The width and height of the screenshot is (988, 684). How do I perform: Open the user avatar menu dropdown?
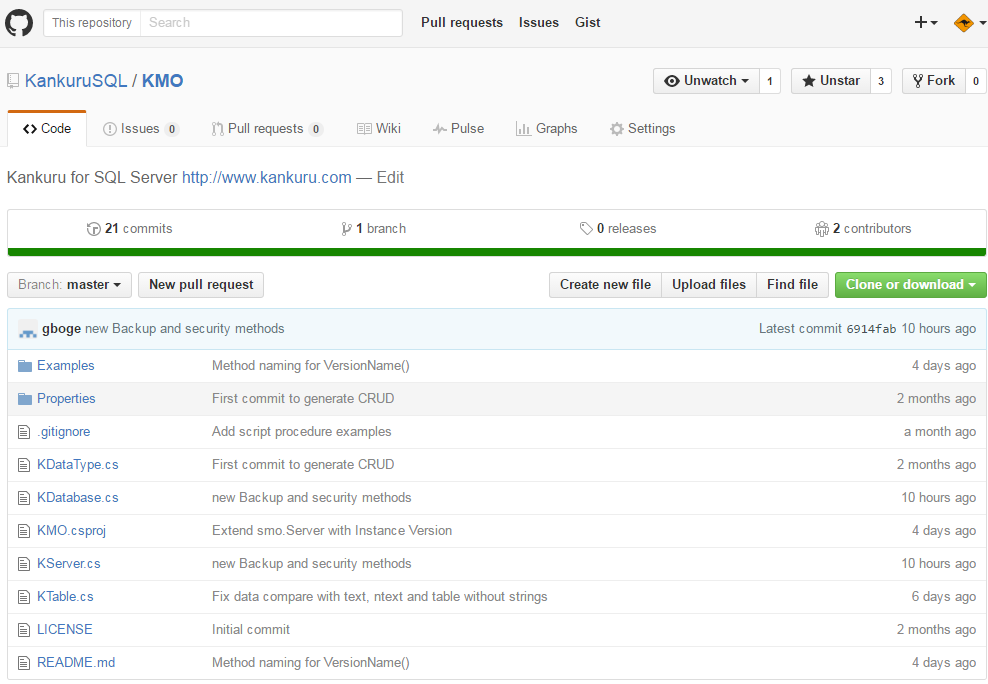[970, 23]
